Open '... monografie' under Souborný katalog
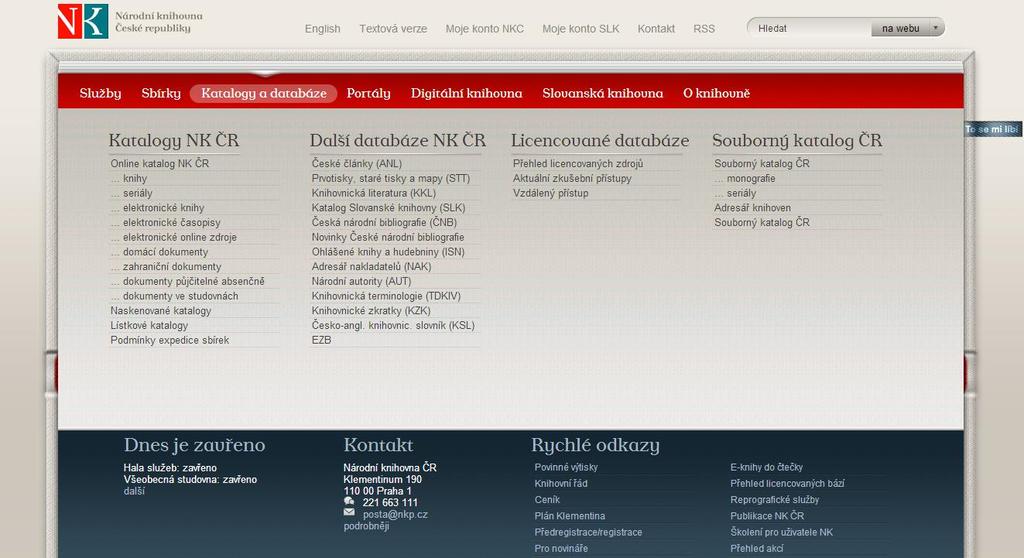1024x558 pixels. pyautogui.click(x=744, y=178)
